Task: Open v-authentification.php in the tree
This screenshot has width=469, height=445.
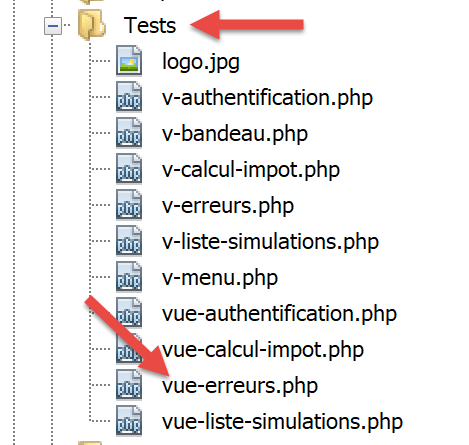Action: click(x=267, y=98)
